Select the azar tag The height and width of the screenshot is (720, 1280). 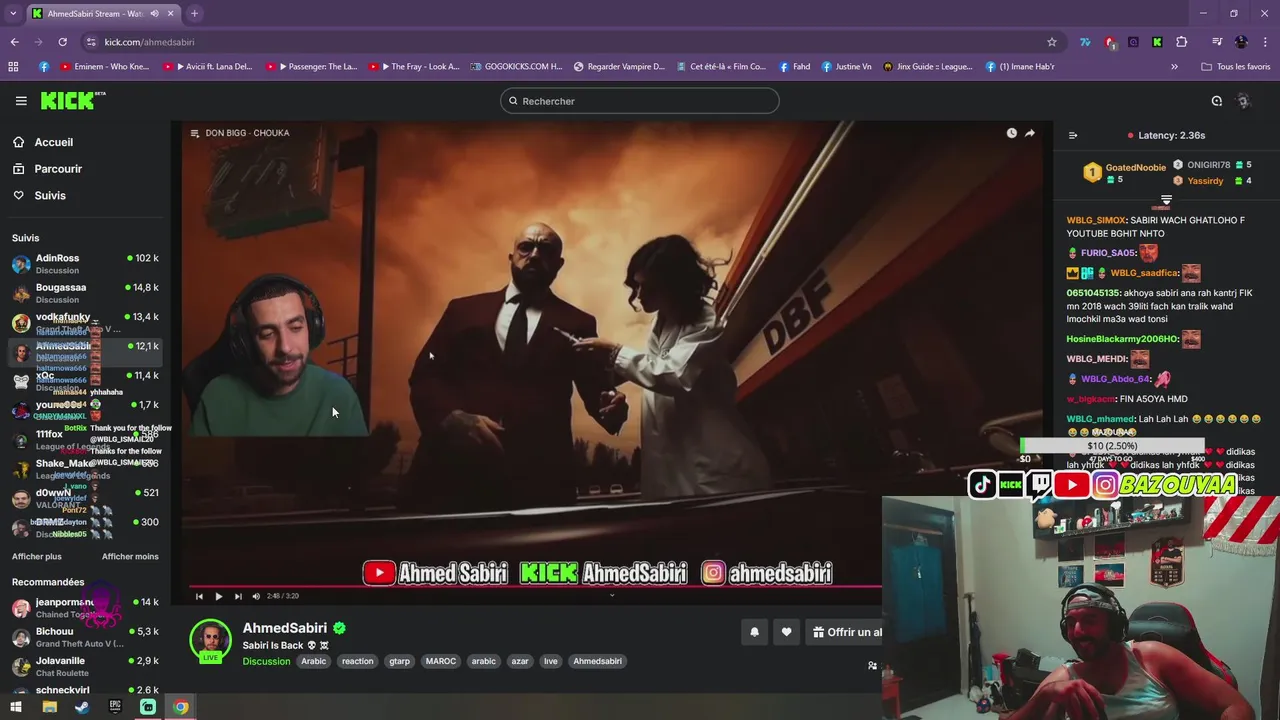(x=520, y=661)
